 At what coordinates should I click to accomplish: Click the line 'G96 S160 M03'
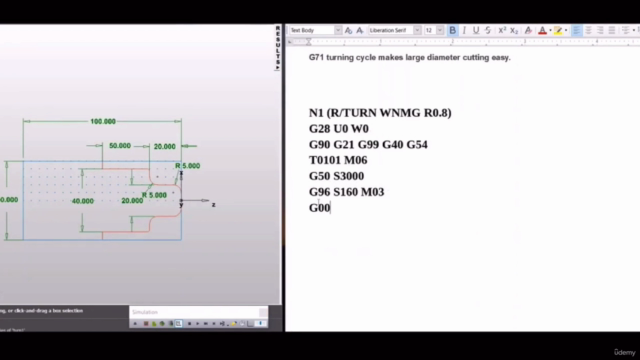click(347, 192)
